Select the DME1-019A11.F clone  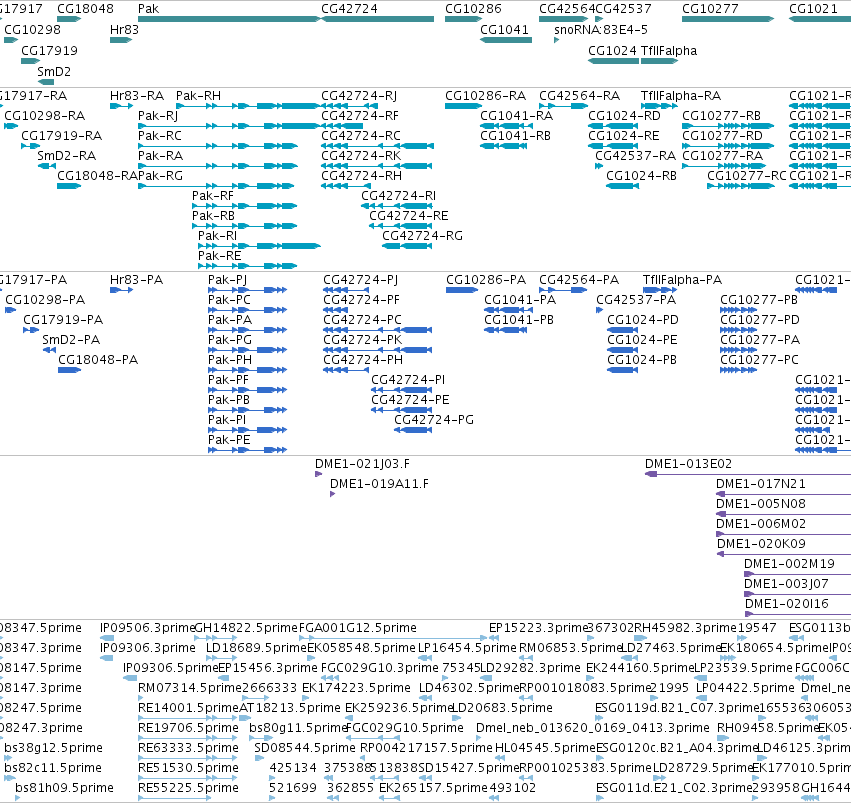[x=333, y=494]
